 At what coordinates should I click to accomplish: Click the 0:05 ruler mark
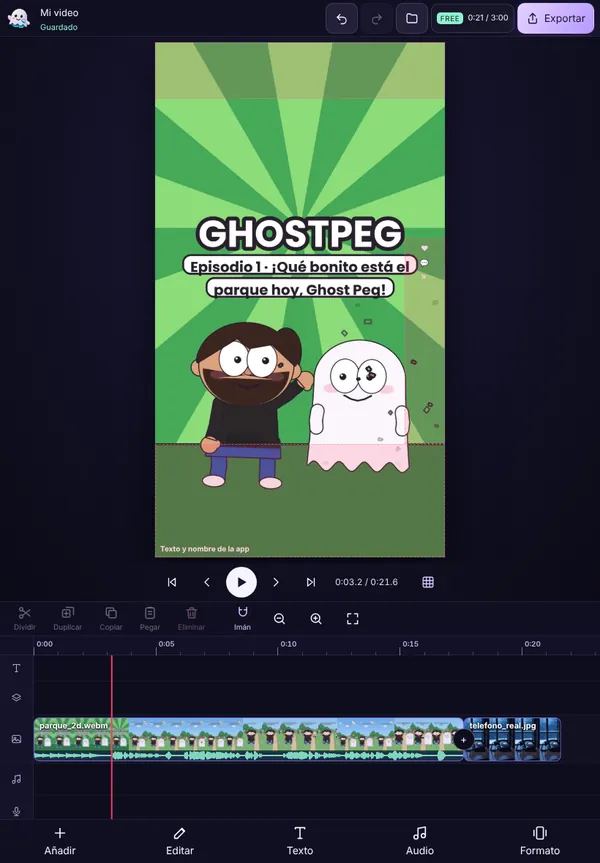[166, 644]
